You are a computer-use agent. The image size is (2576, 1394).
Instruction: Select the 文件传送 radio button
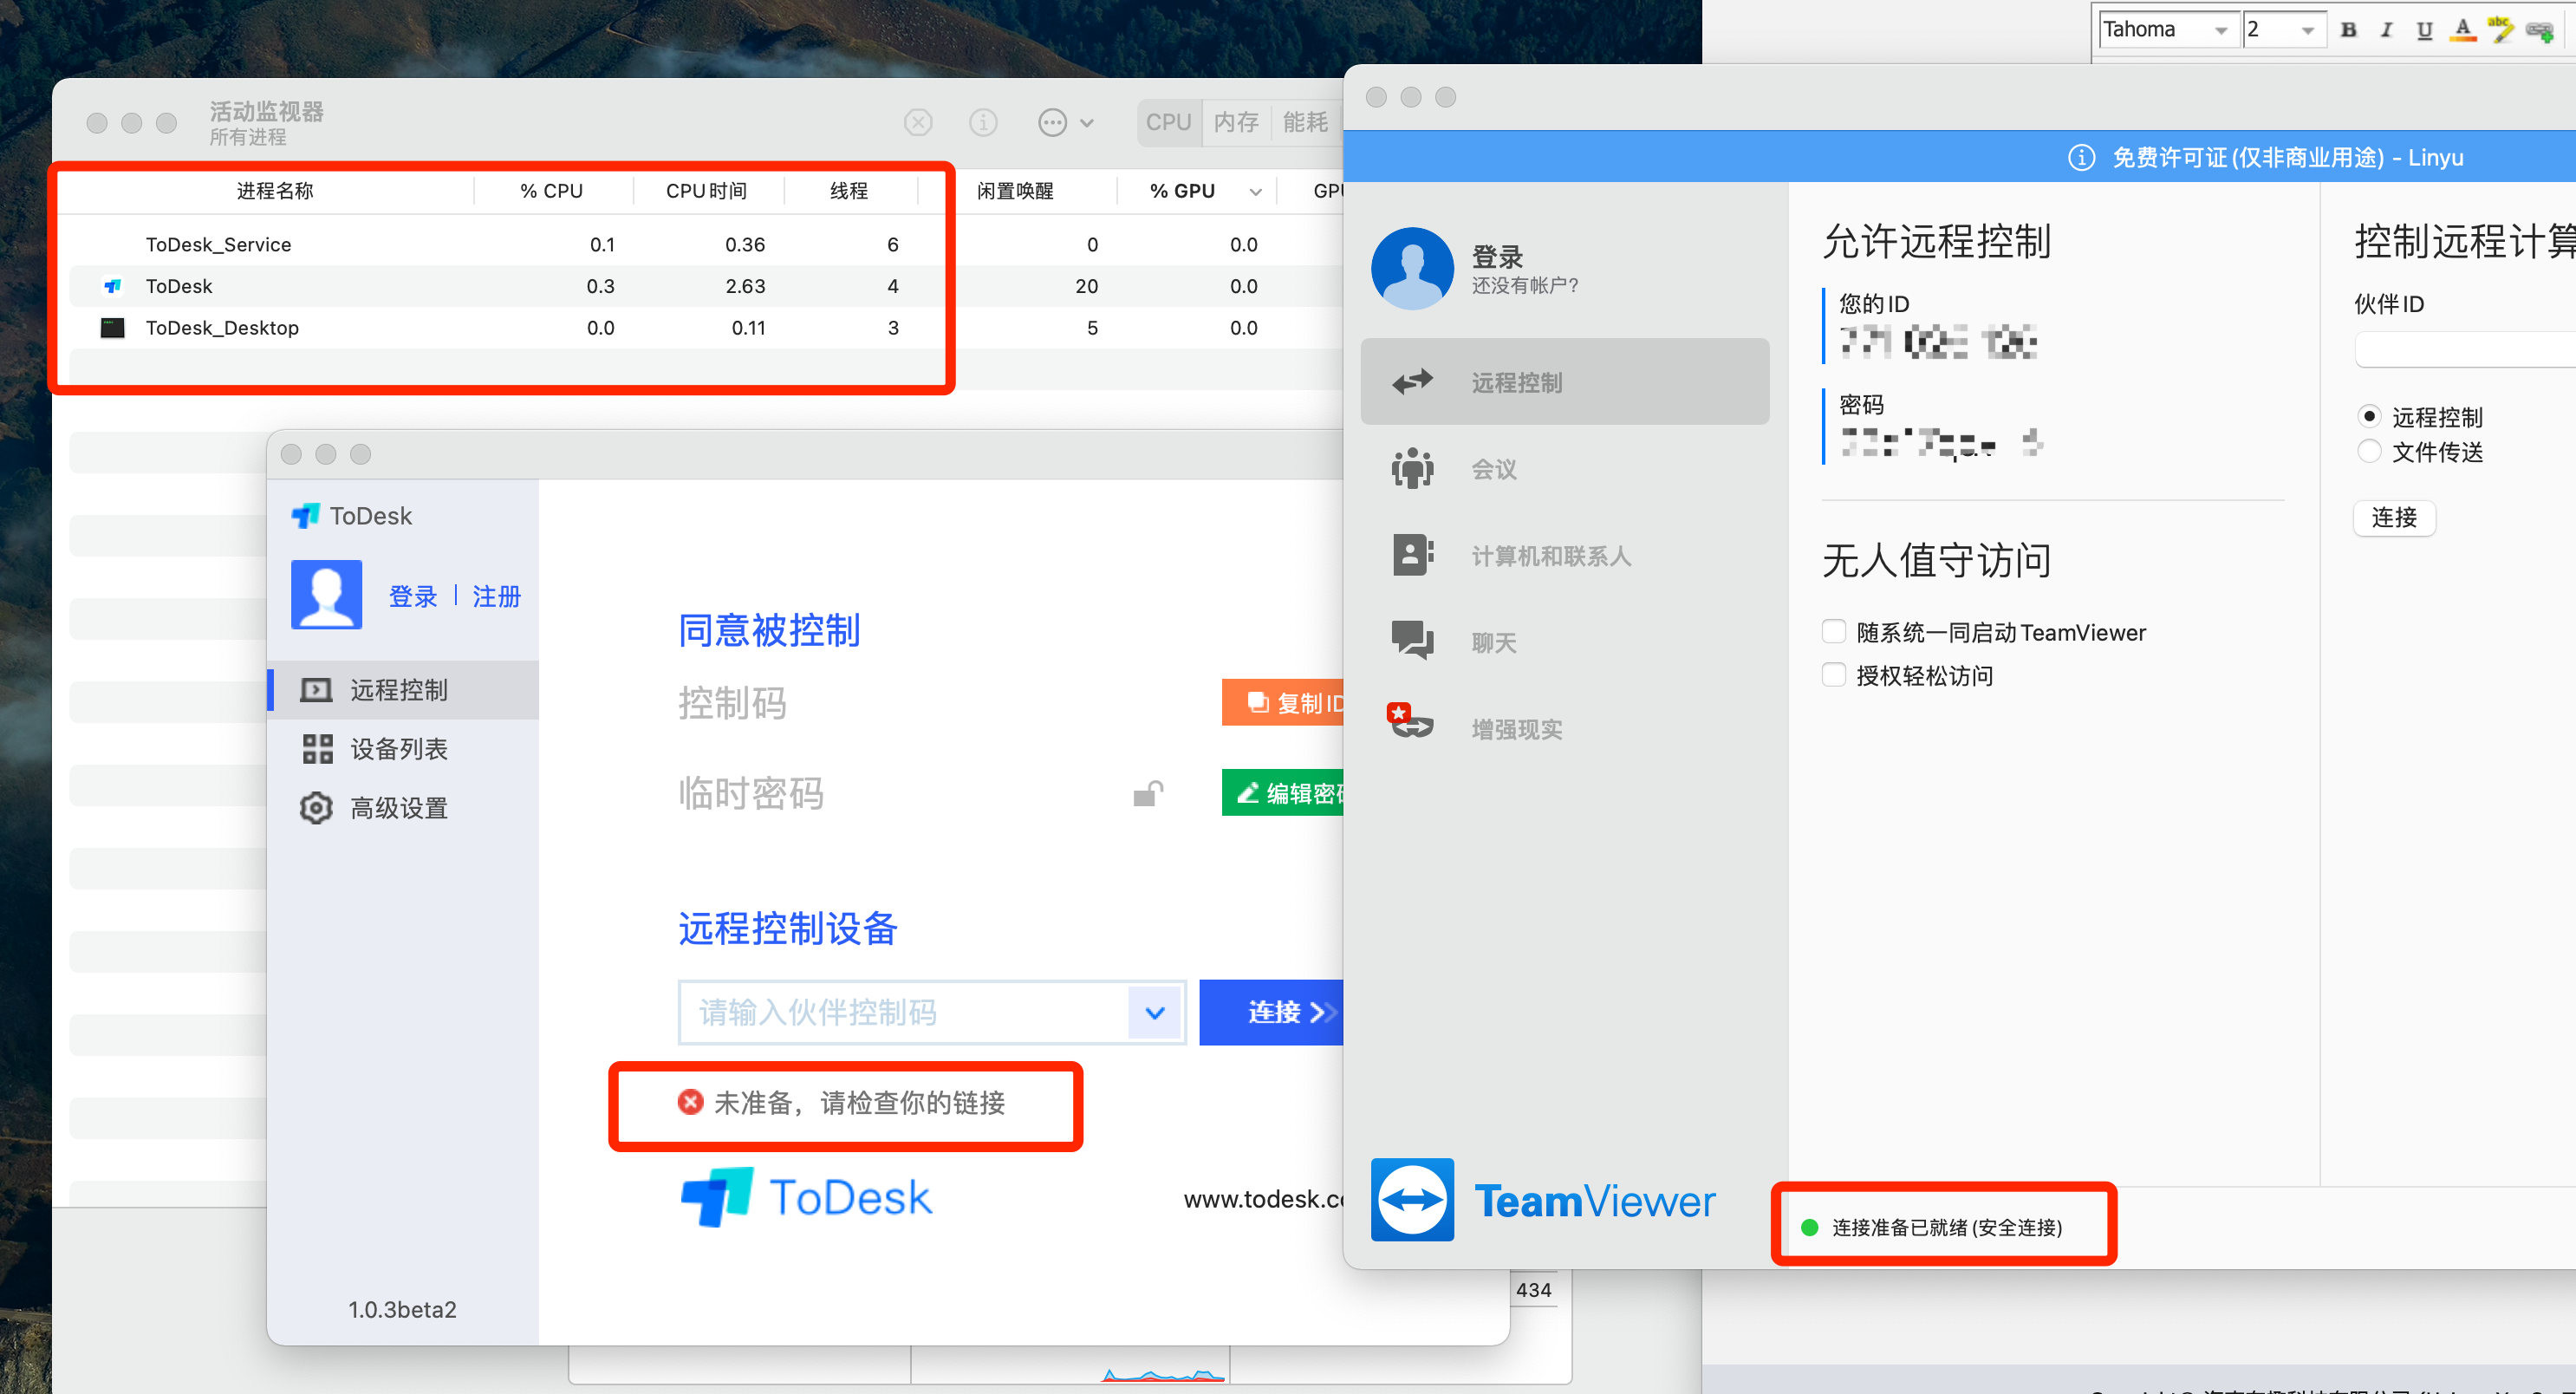click(x=2368, y=451)
